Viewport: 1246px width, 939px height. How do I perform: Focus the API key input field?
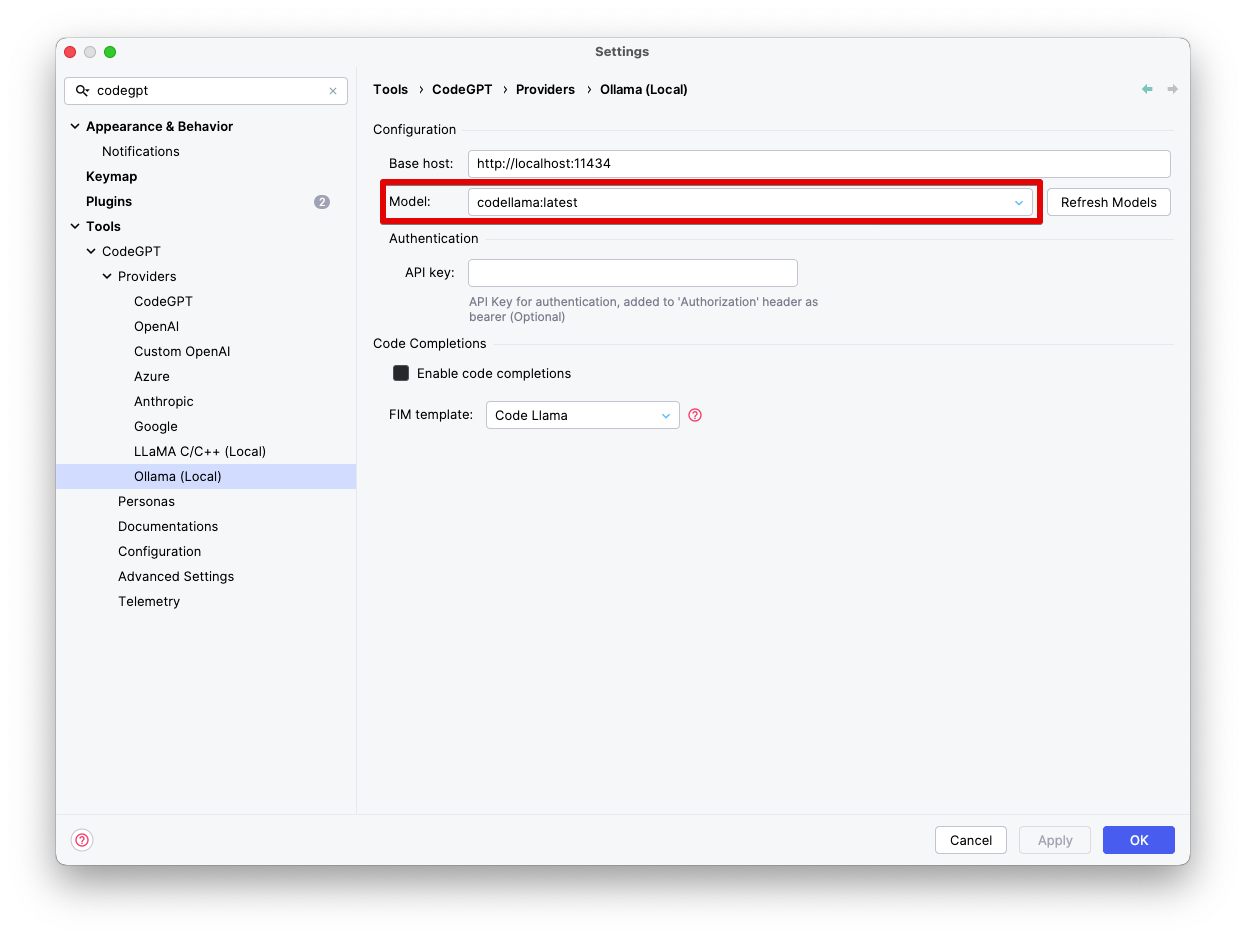tap(633, 273)
